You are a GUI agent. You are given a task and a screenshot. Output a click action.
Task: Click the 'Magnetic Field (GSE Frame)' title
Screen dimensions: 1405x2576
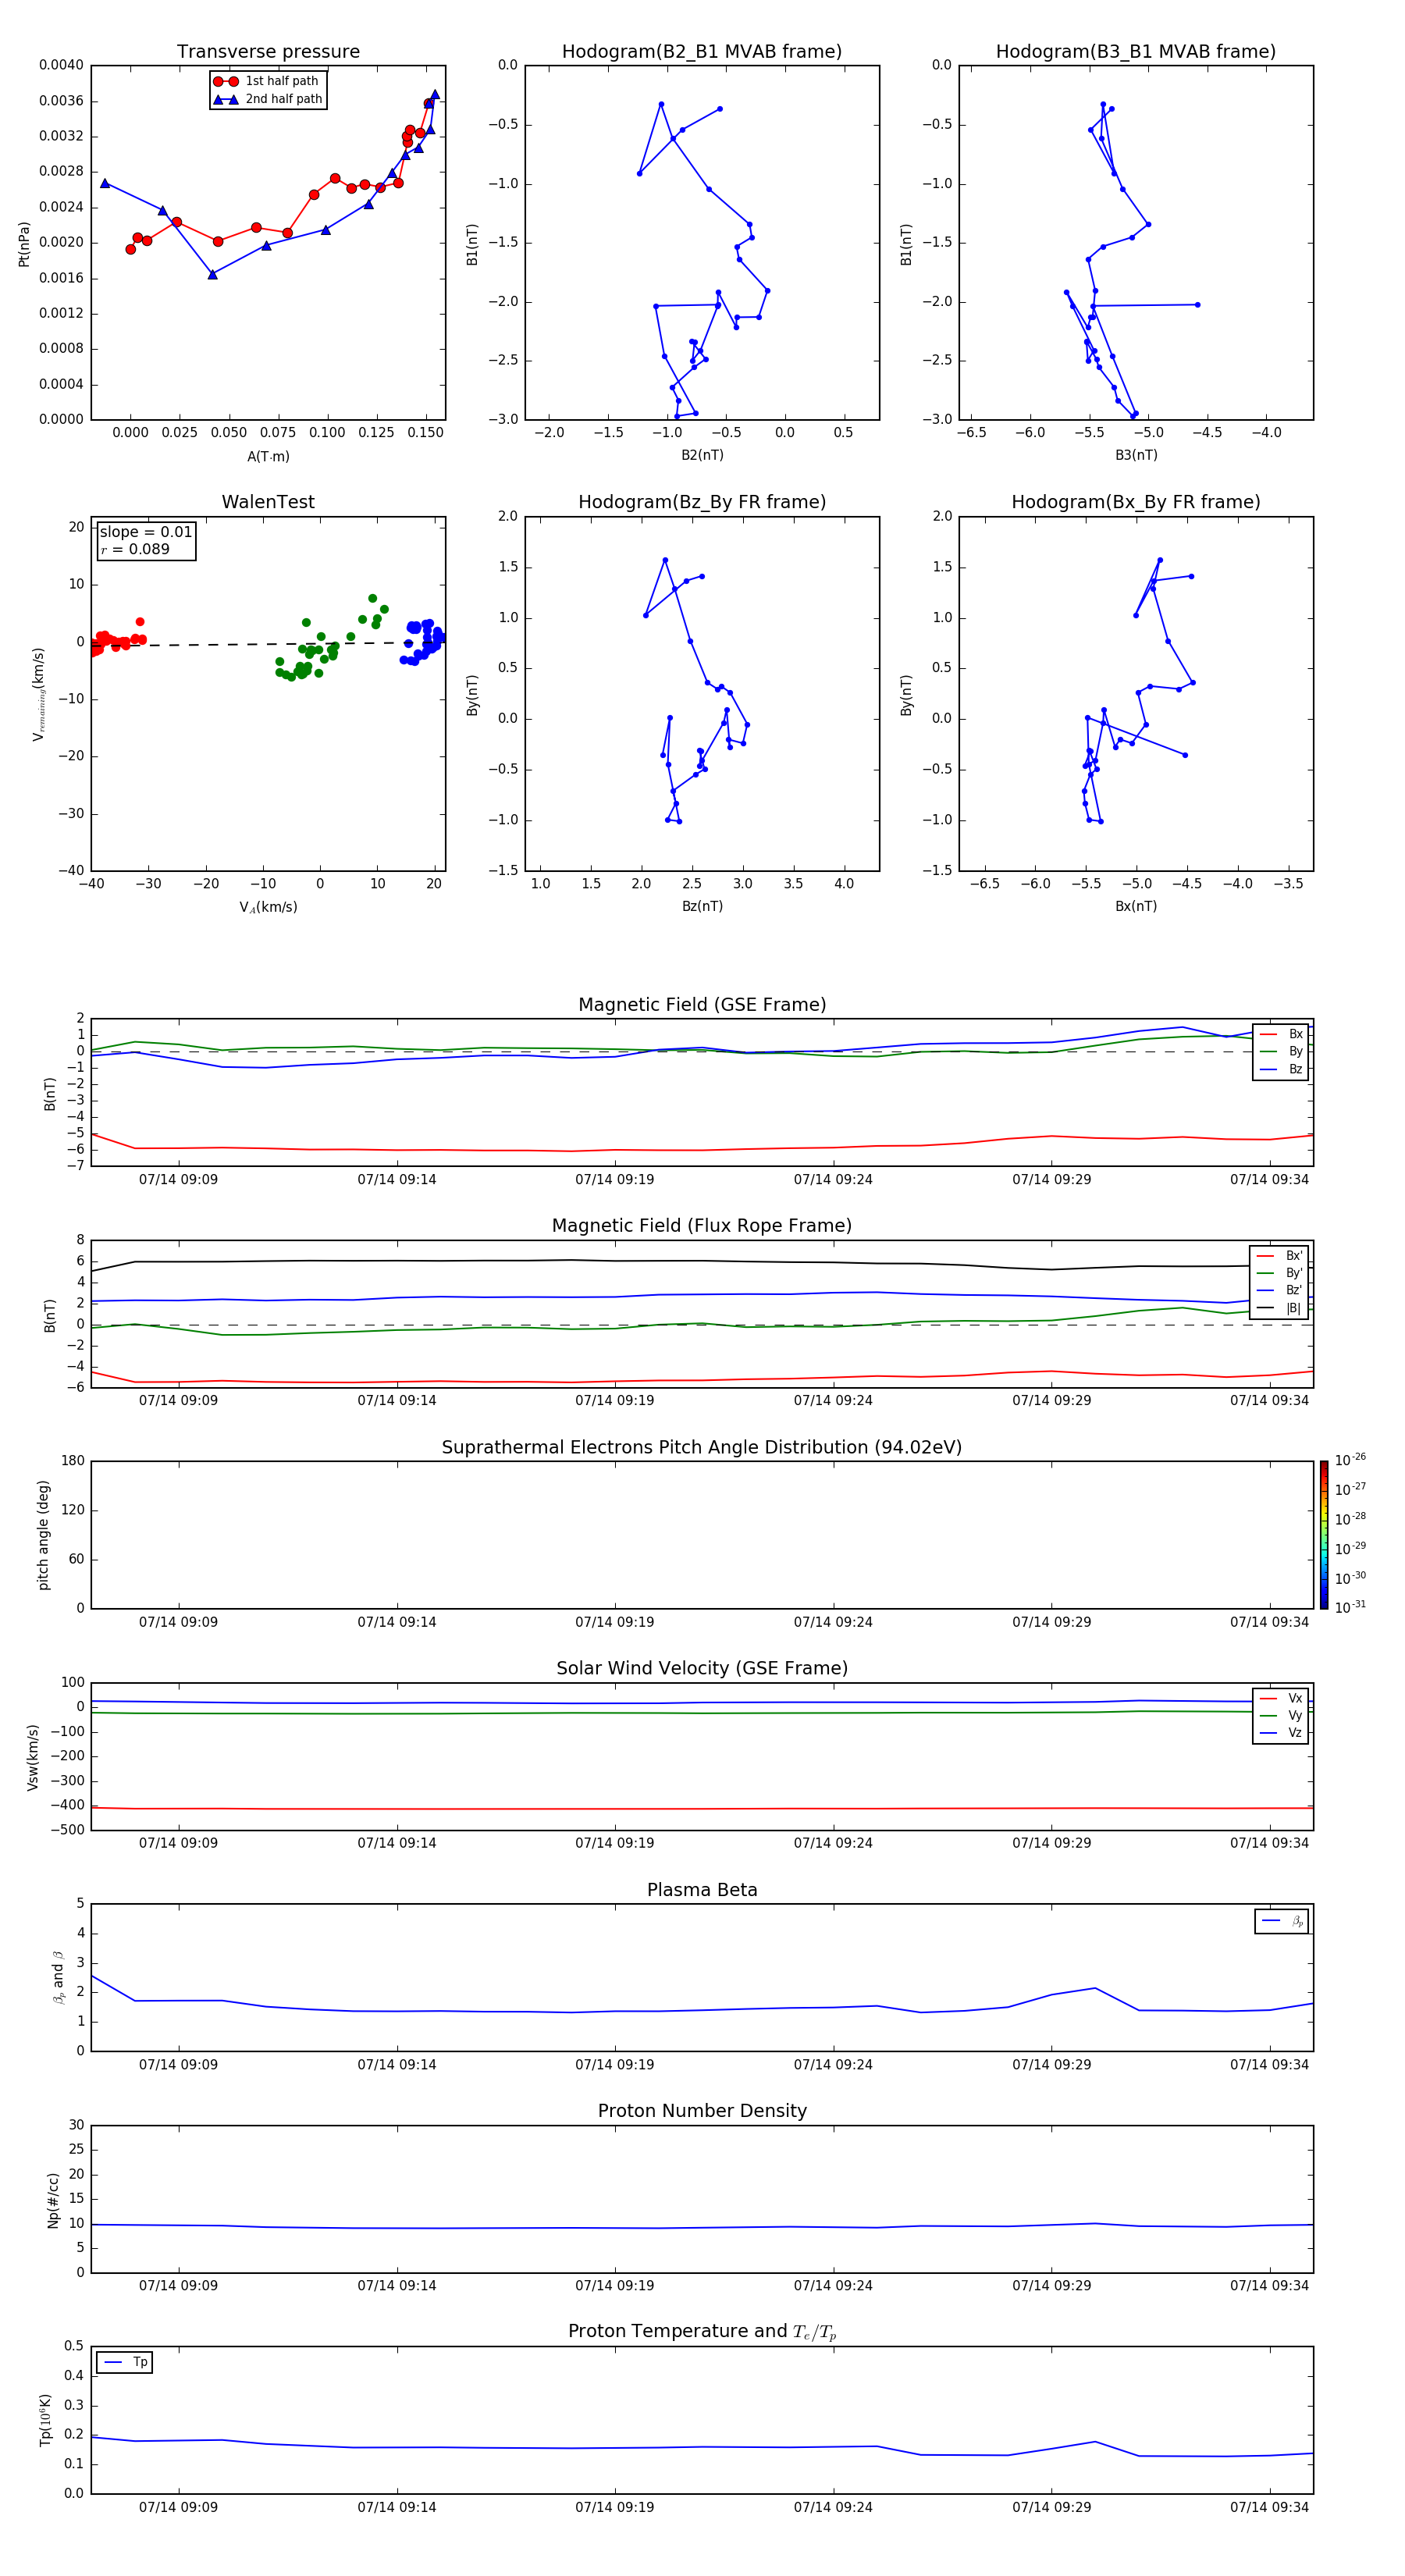pyautogui.click(x=702, y=1005)
